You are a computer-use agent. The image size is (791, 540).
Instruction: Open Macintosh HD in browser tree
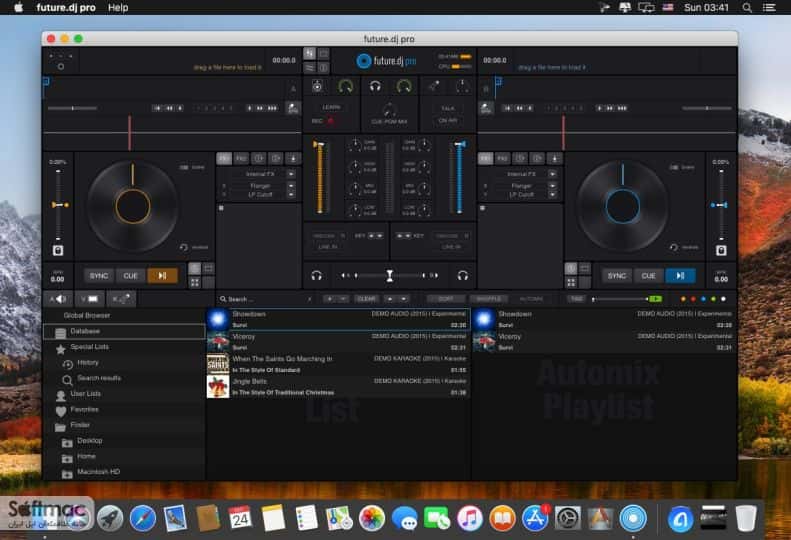[98, 472]
